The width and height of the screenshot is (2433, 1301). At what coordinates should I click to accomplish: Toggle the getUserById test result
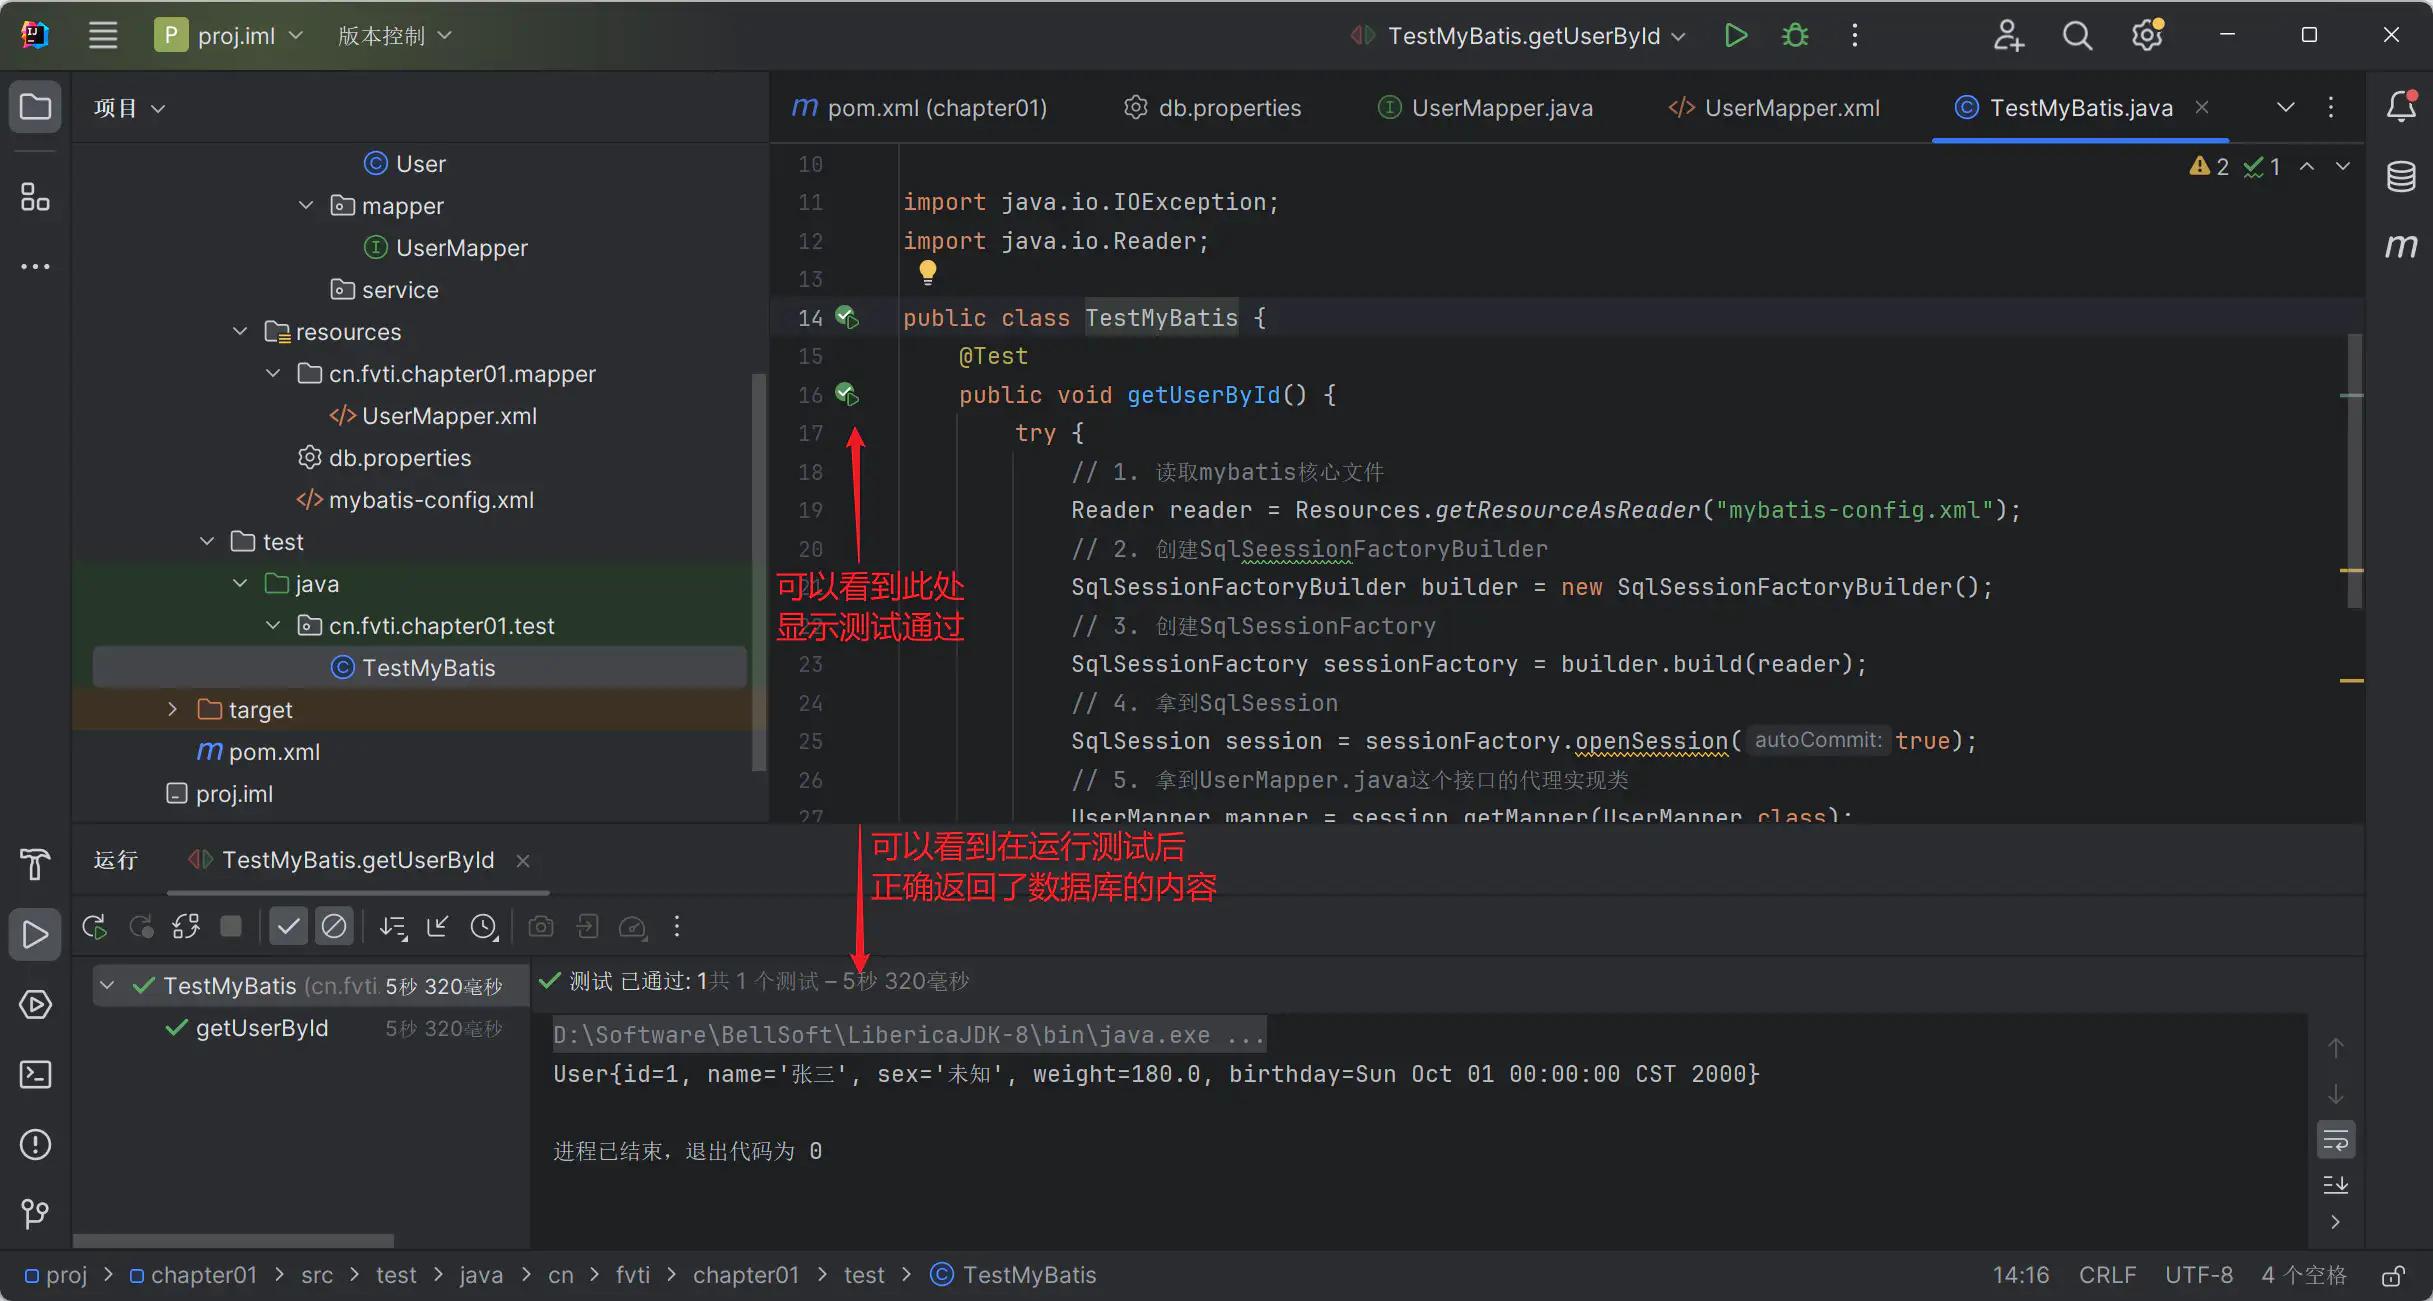pos(262,1028)
